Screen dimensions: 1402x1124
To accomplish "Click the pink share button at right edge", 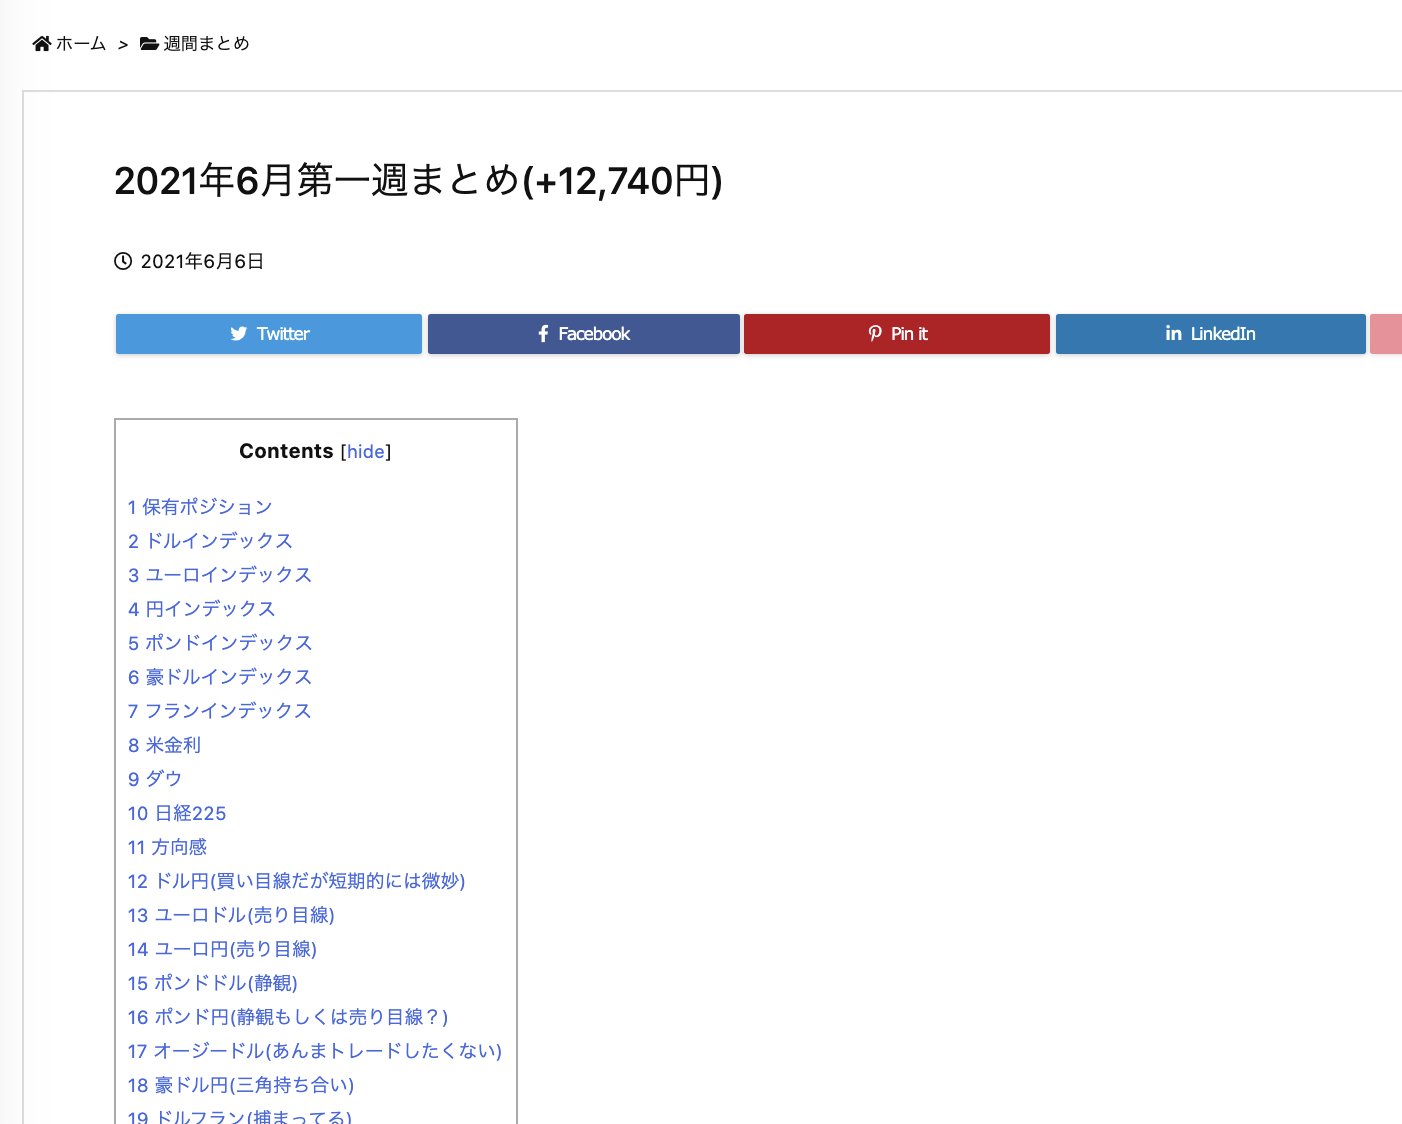I will (x=1386, y=334).
